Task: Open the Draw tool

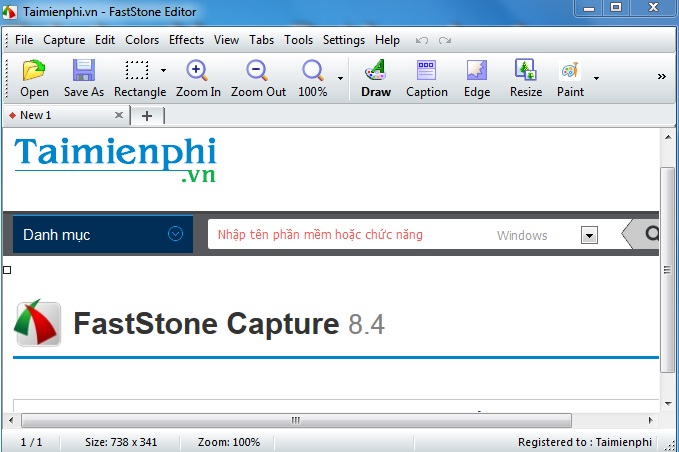Action: click(376, 78)
